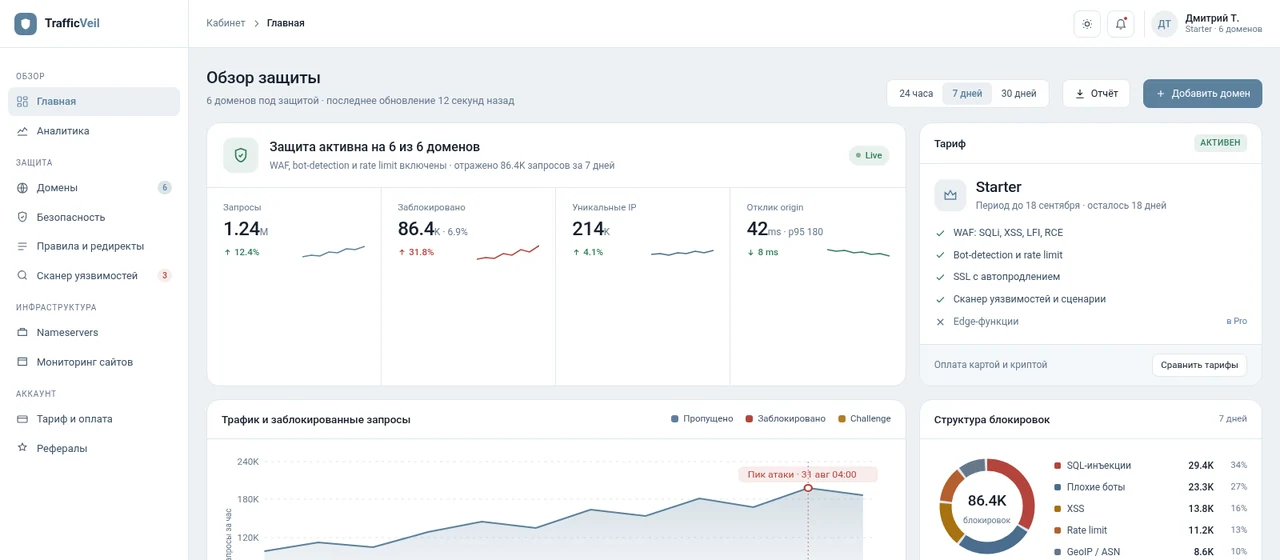The width and height of the screenshot is (1280, 560).
Task: Click the TrafficVeil shield logo
Action: [25, 24]
